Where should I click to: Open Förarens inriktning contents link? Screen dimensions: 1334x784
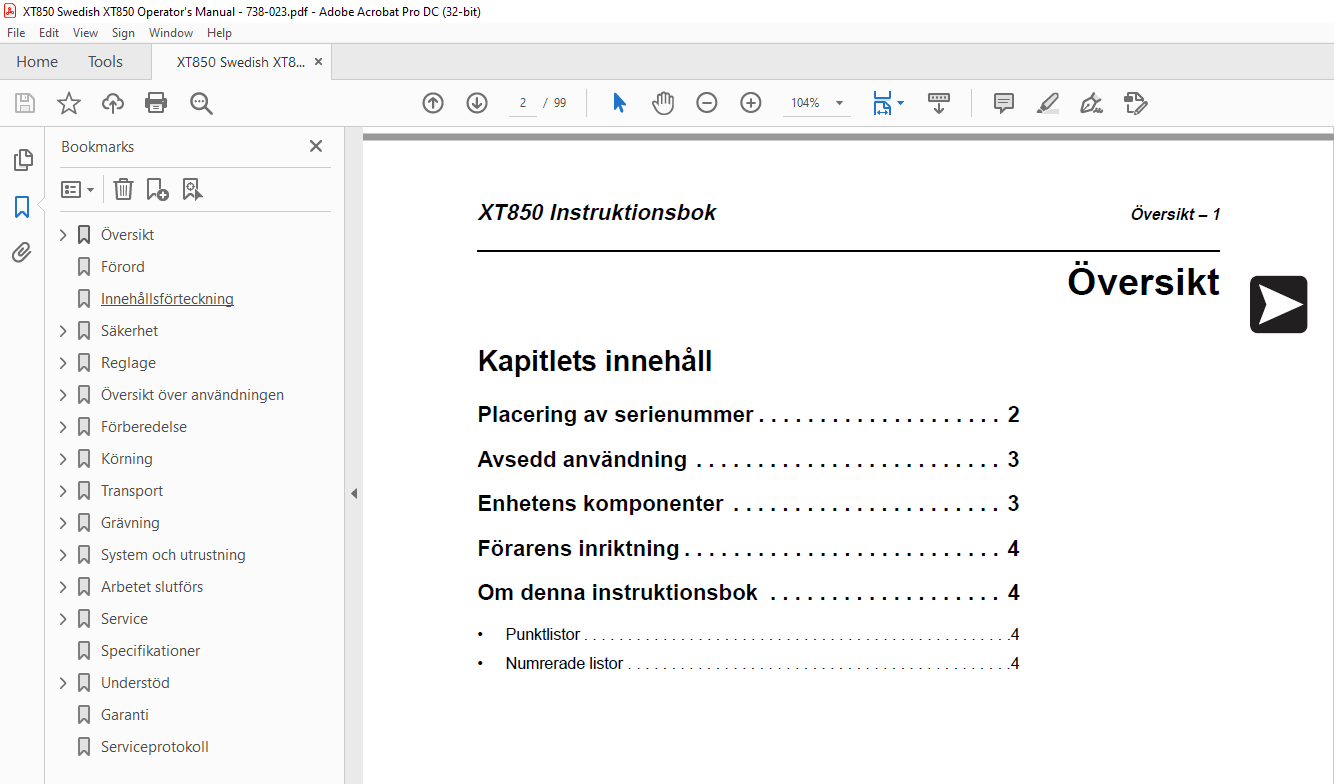(x=748, y=549)
